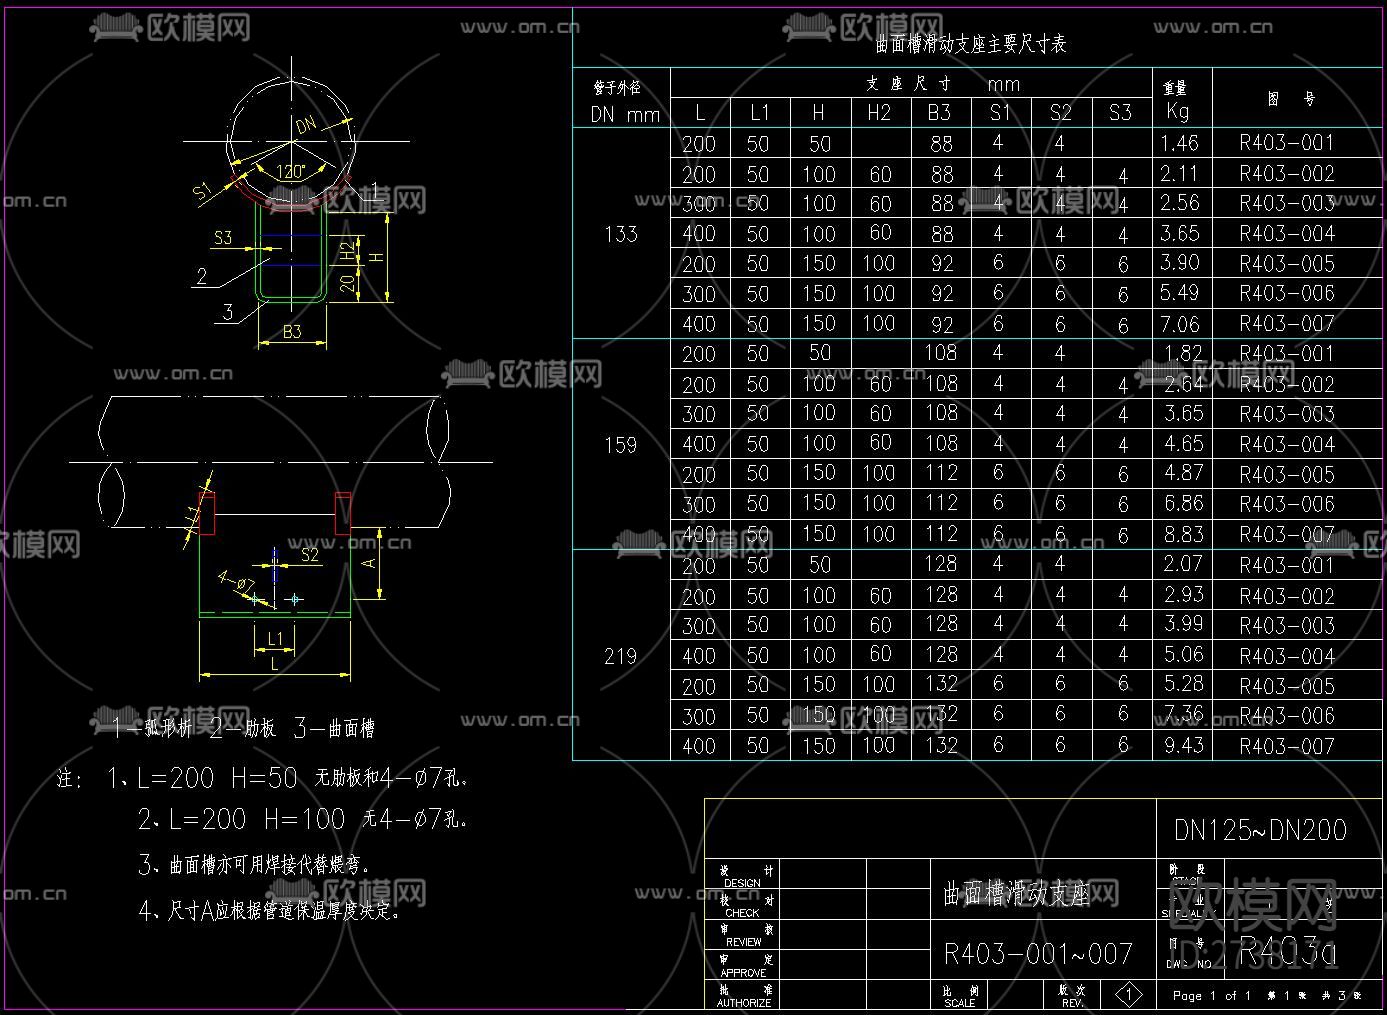Select the 133 pipe diameter group cell
1387x1015 pixels.
tap(620, 234)
